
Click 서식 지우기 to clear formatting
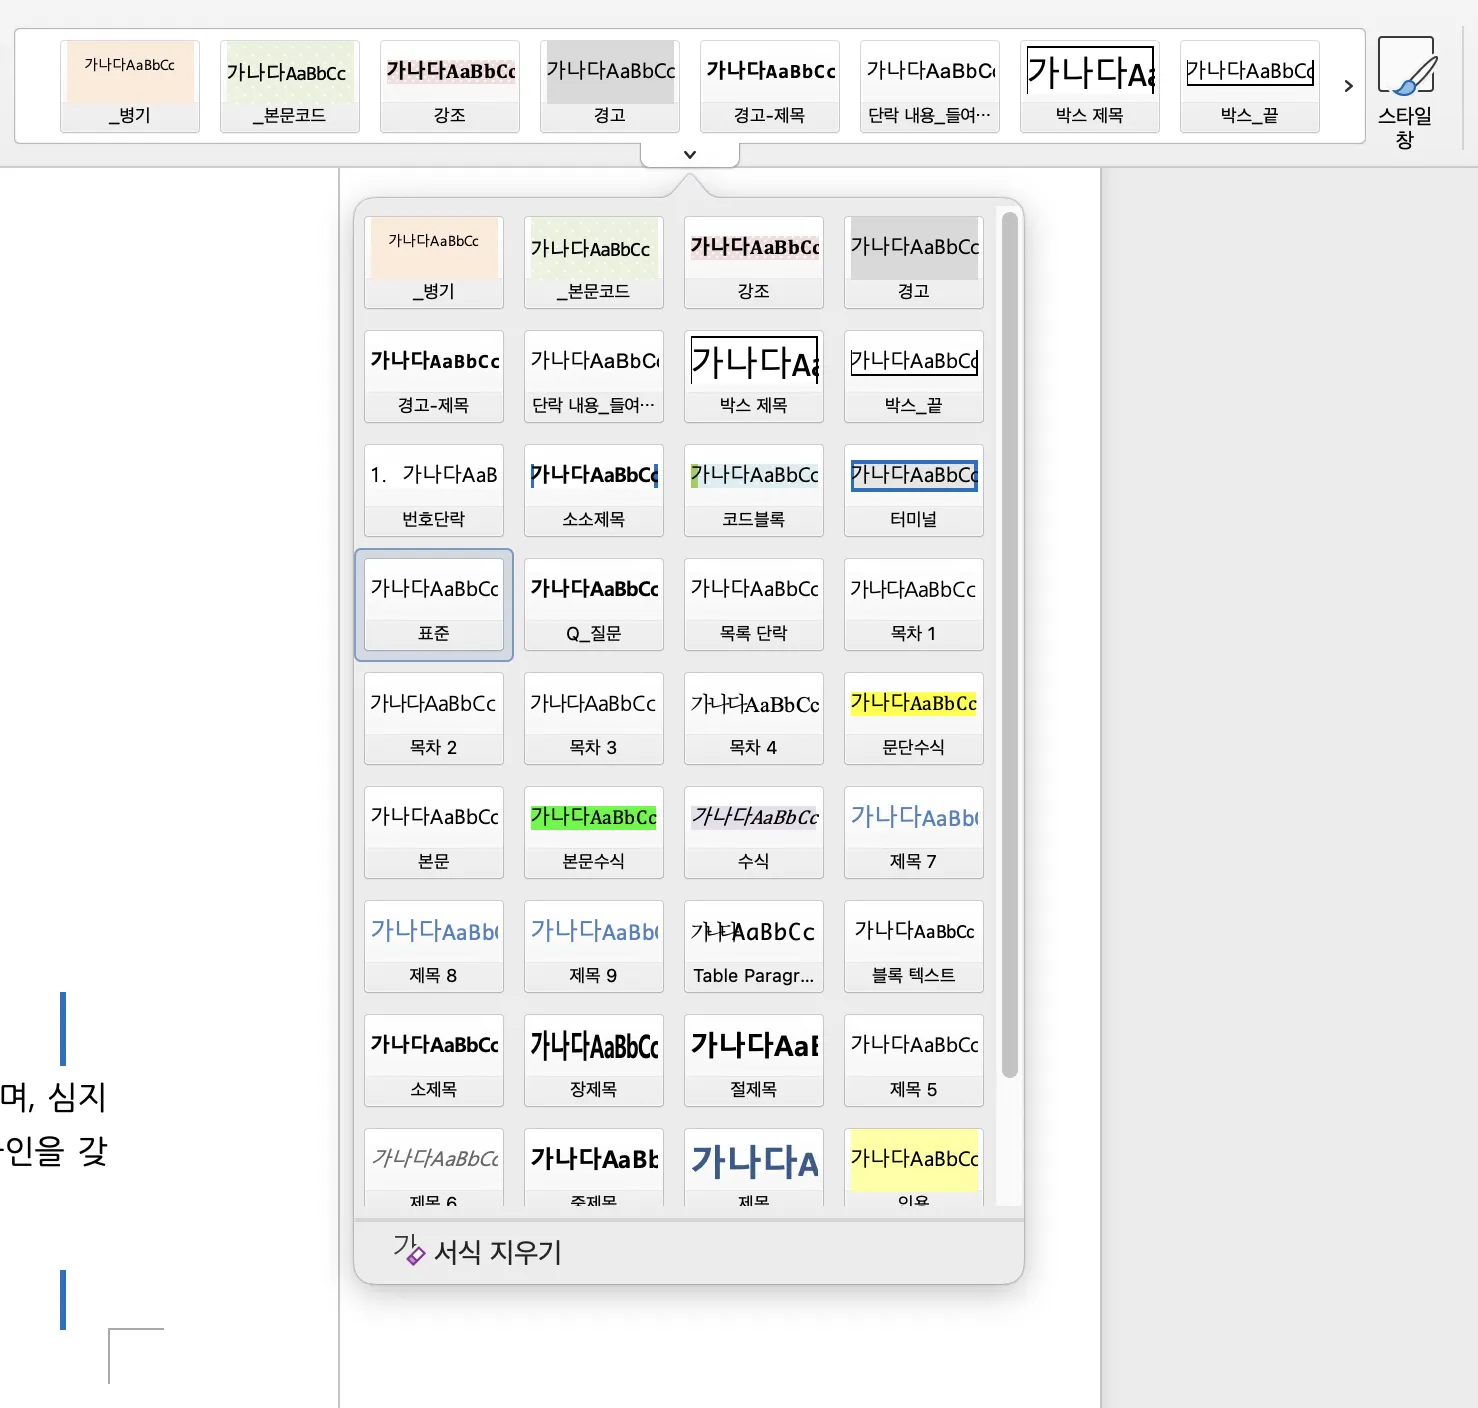(x=478, y=1251)
